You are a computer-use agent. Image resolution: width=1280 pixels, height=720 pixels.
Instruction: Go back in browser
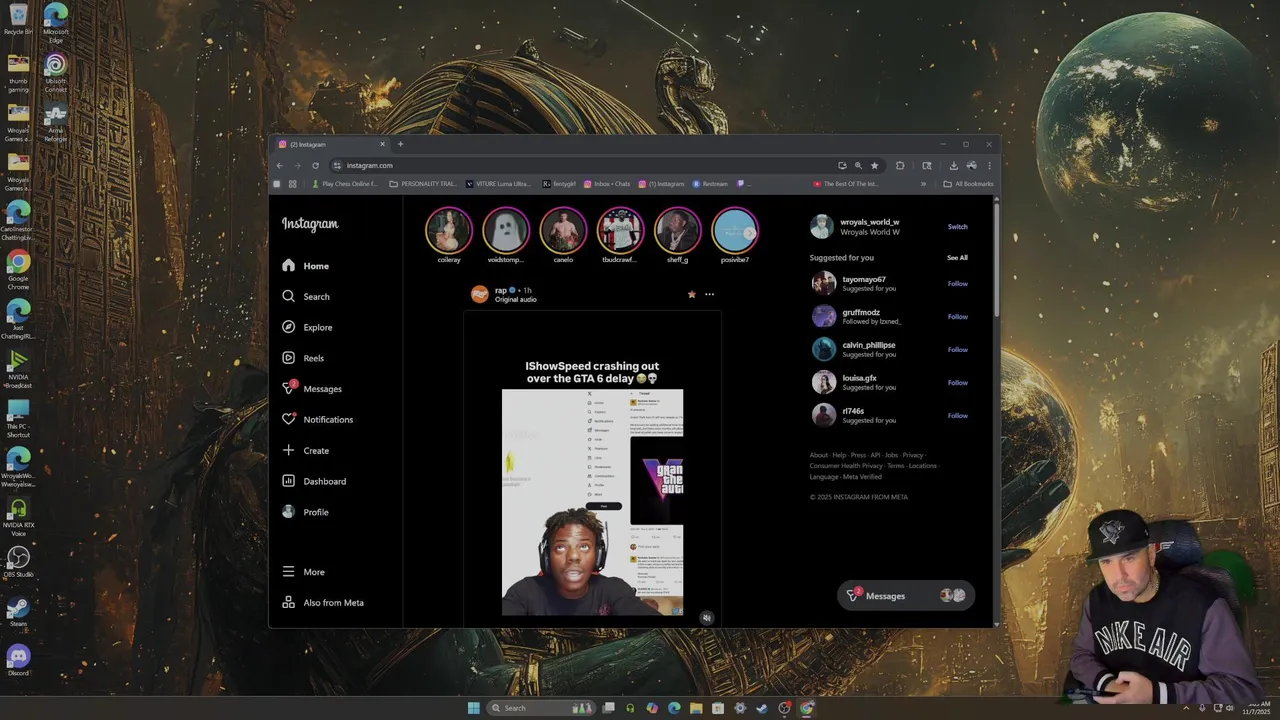pos(280,166)
